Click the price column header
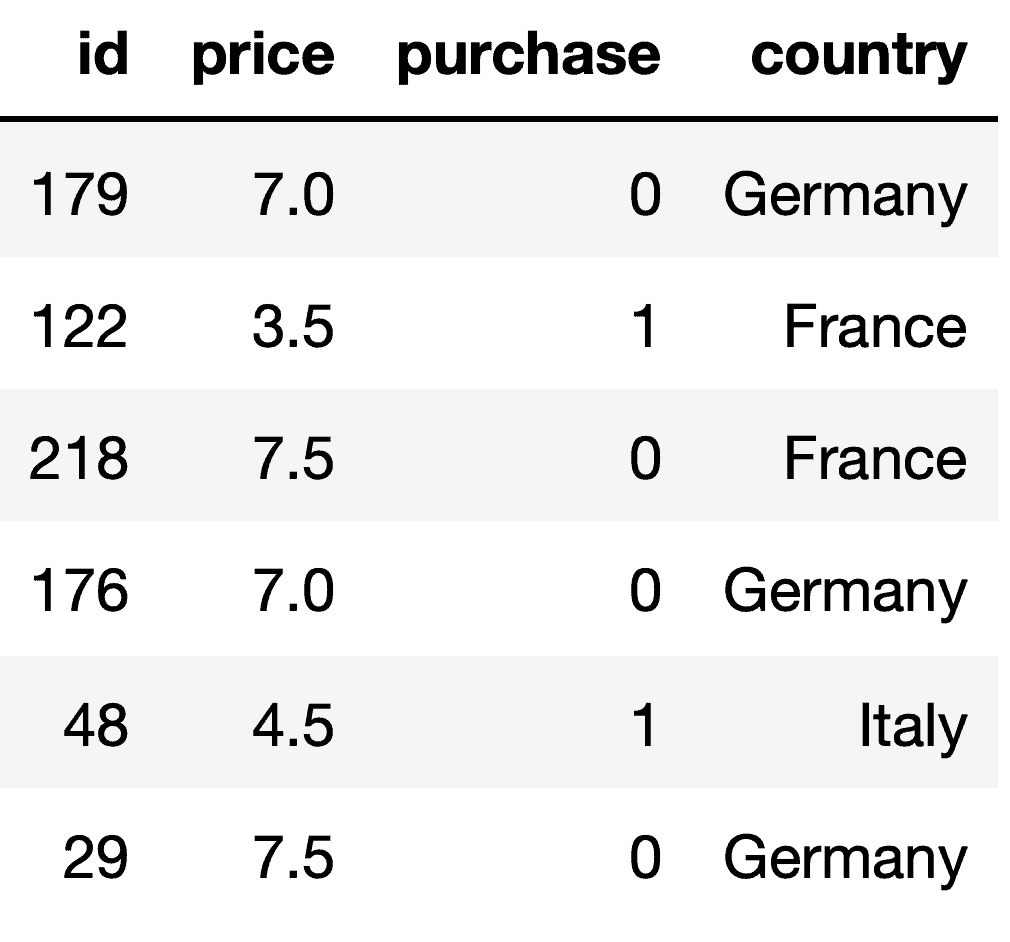1010x942 pixels. [263, 57]
